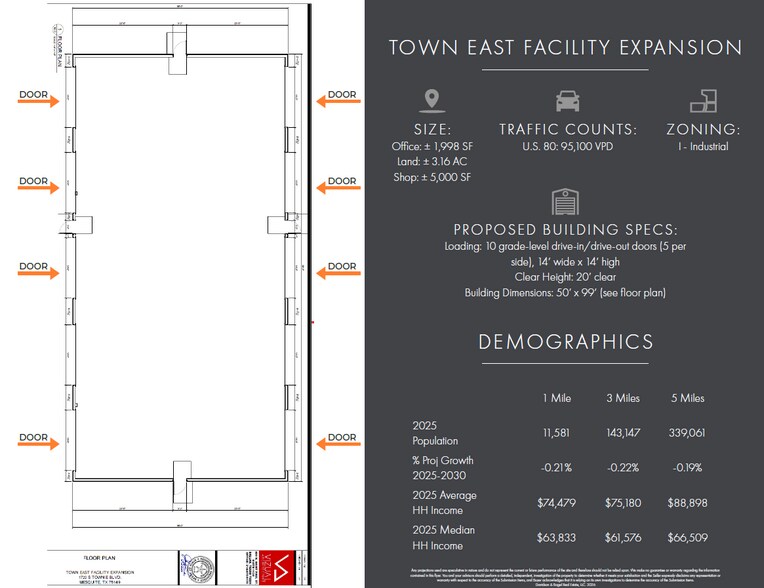Click growth value -0.19%
This screenshot has height=588, width=764.
pyautogui.click(x=687, y=468)
